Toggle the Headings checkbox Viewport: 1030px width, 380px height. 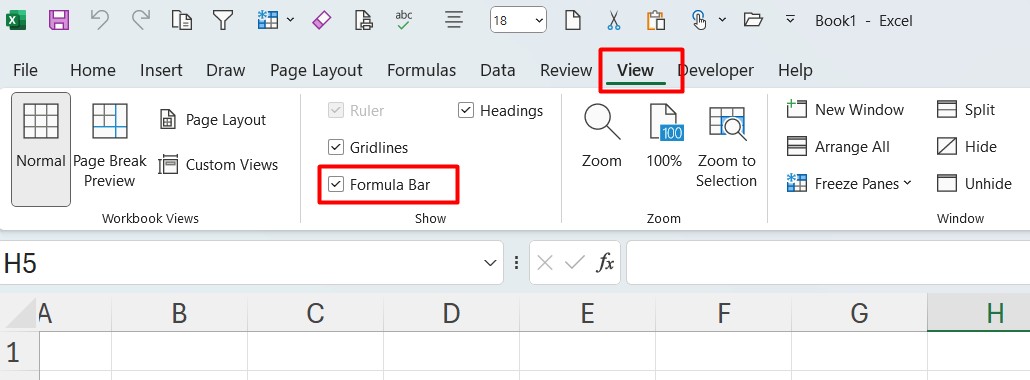click(x=466, y=110)
